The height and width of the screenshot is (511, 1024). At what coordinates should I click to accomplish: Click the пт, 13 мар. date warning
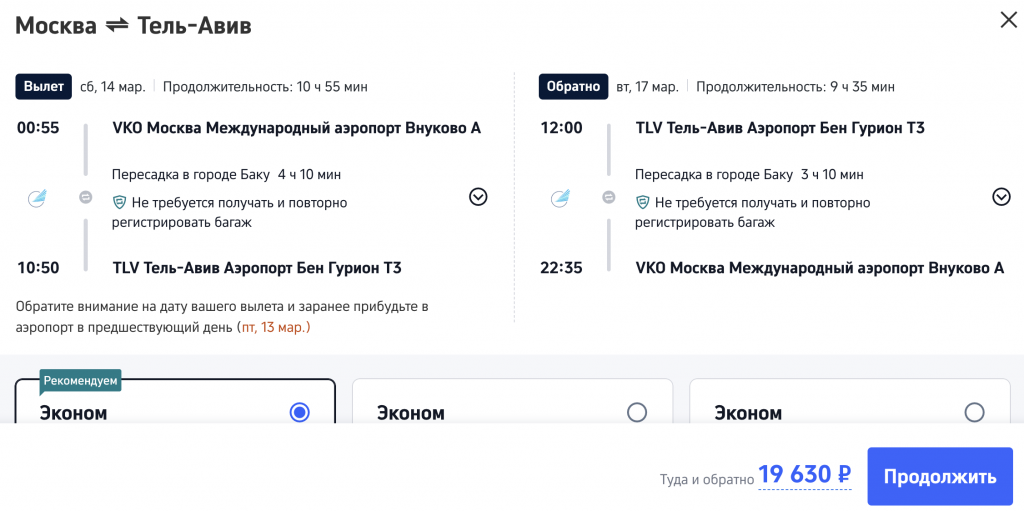[273, 327]
